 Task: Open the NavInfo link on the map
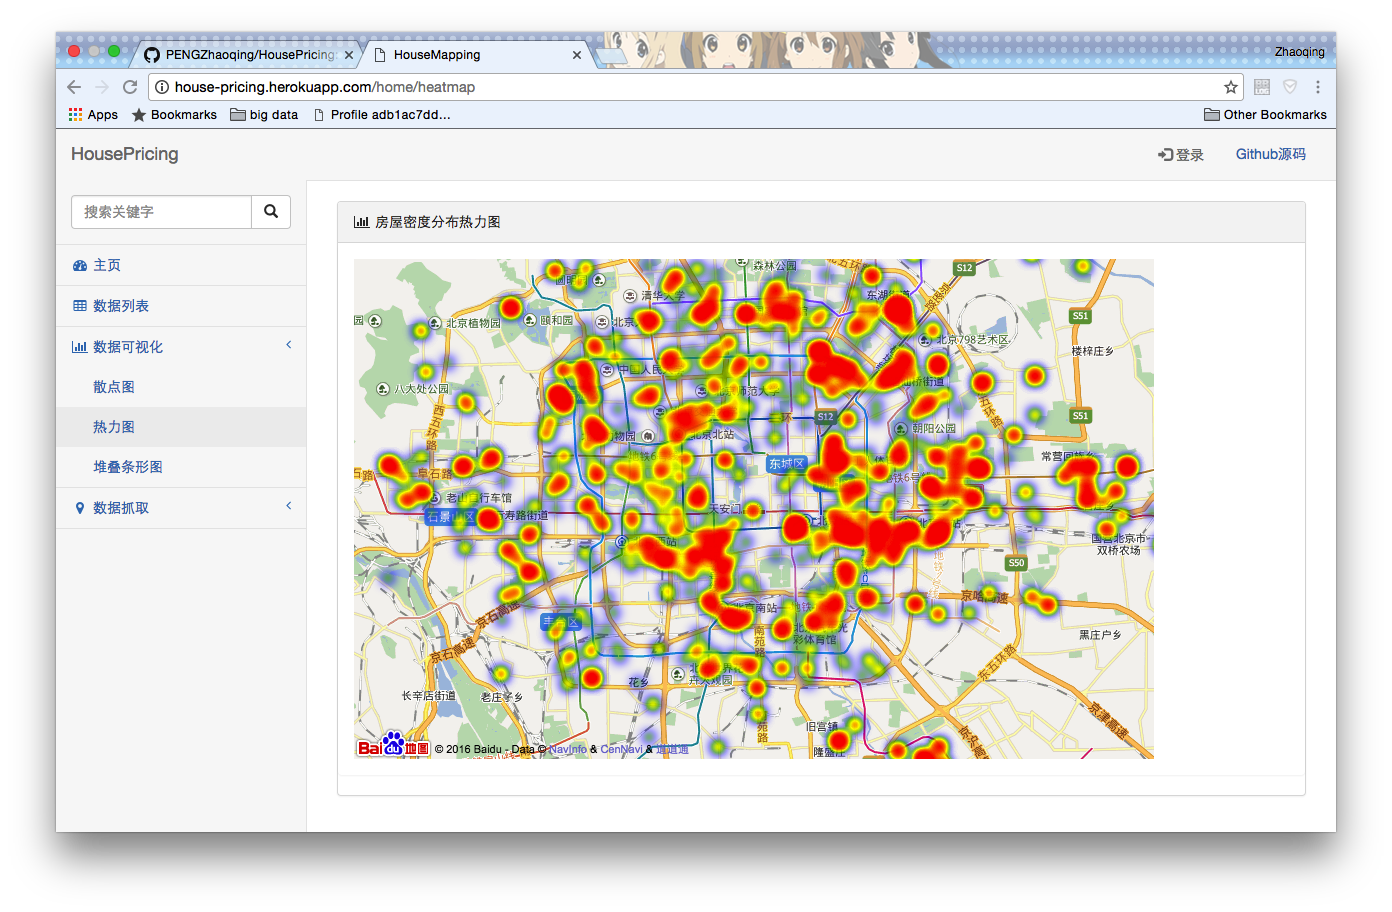click(x=568, y=749)
